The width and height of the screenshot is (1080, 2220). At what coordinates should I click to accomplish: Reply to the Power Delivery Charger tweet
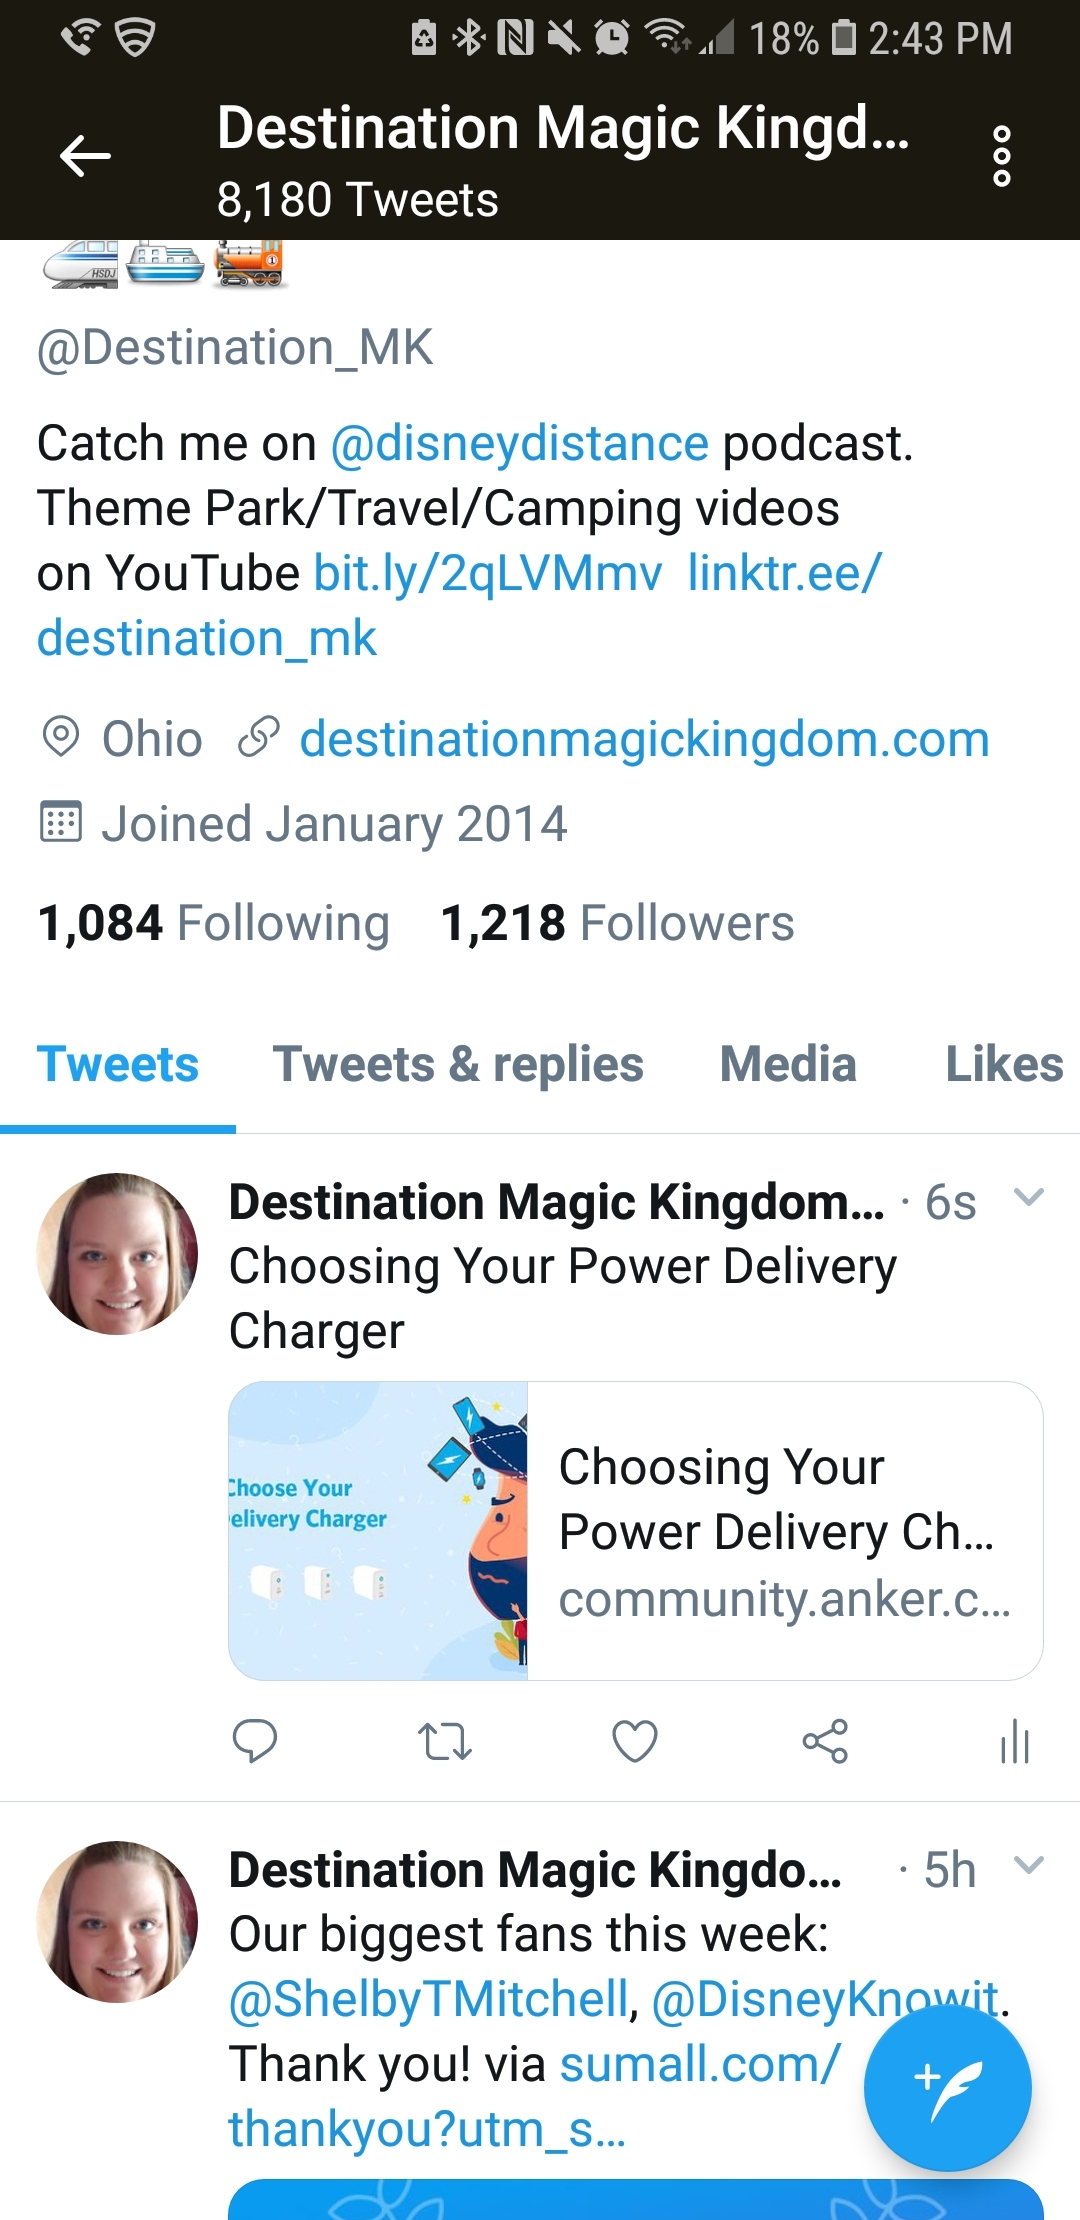coord(254,1741)
